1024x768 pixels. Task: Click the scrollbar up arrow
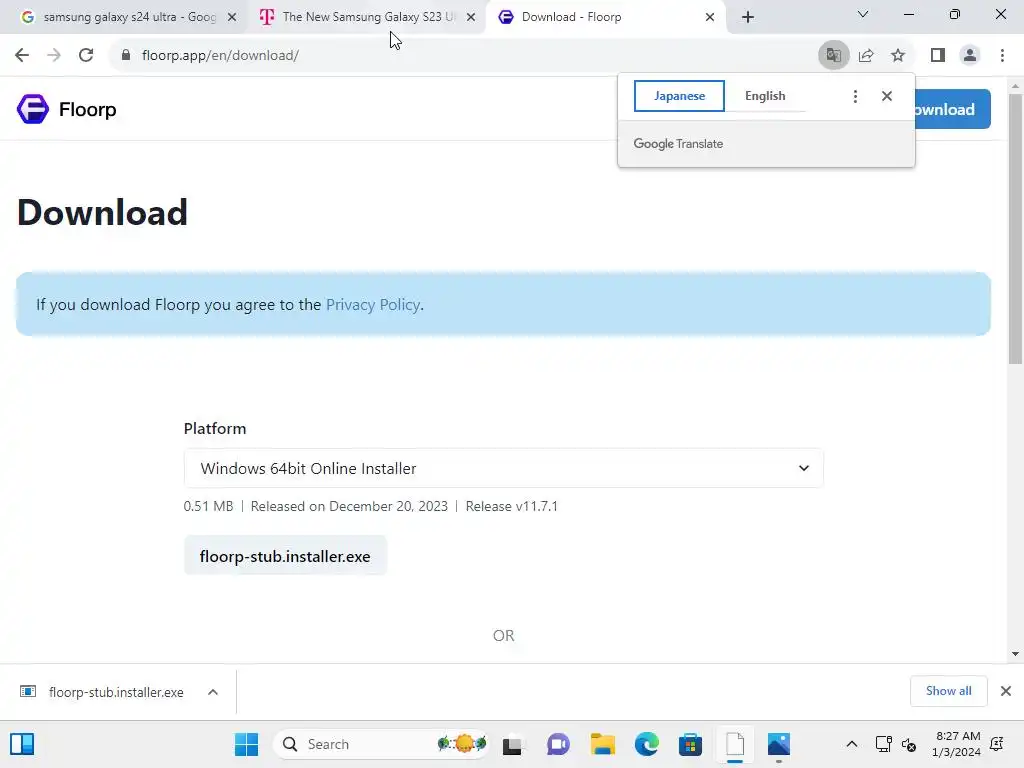(1015, 86)
